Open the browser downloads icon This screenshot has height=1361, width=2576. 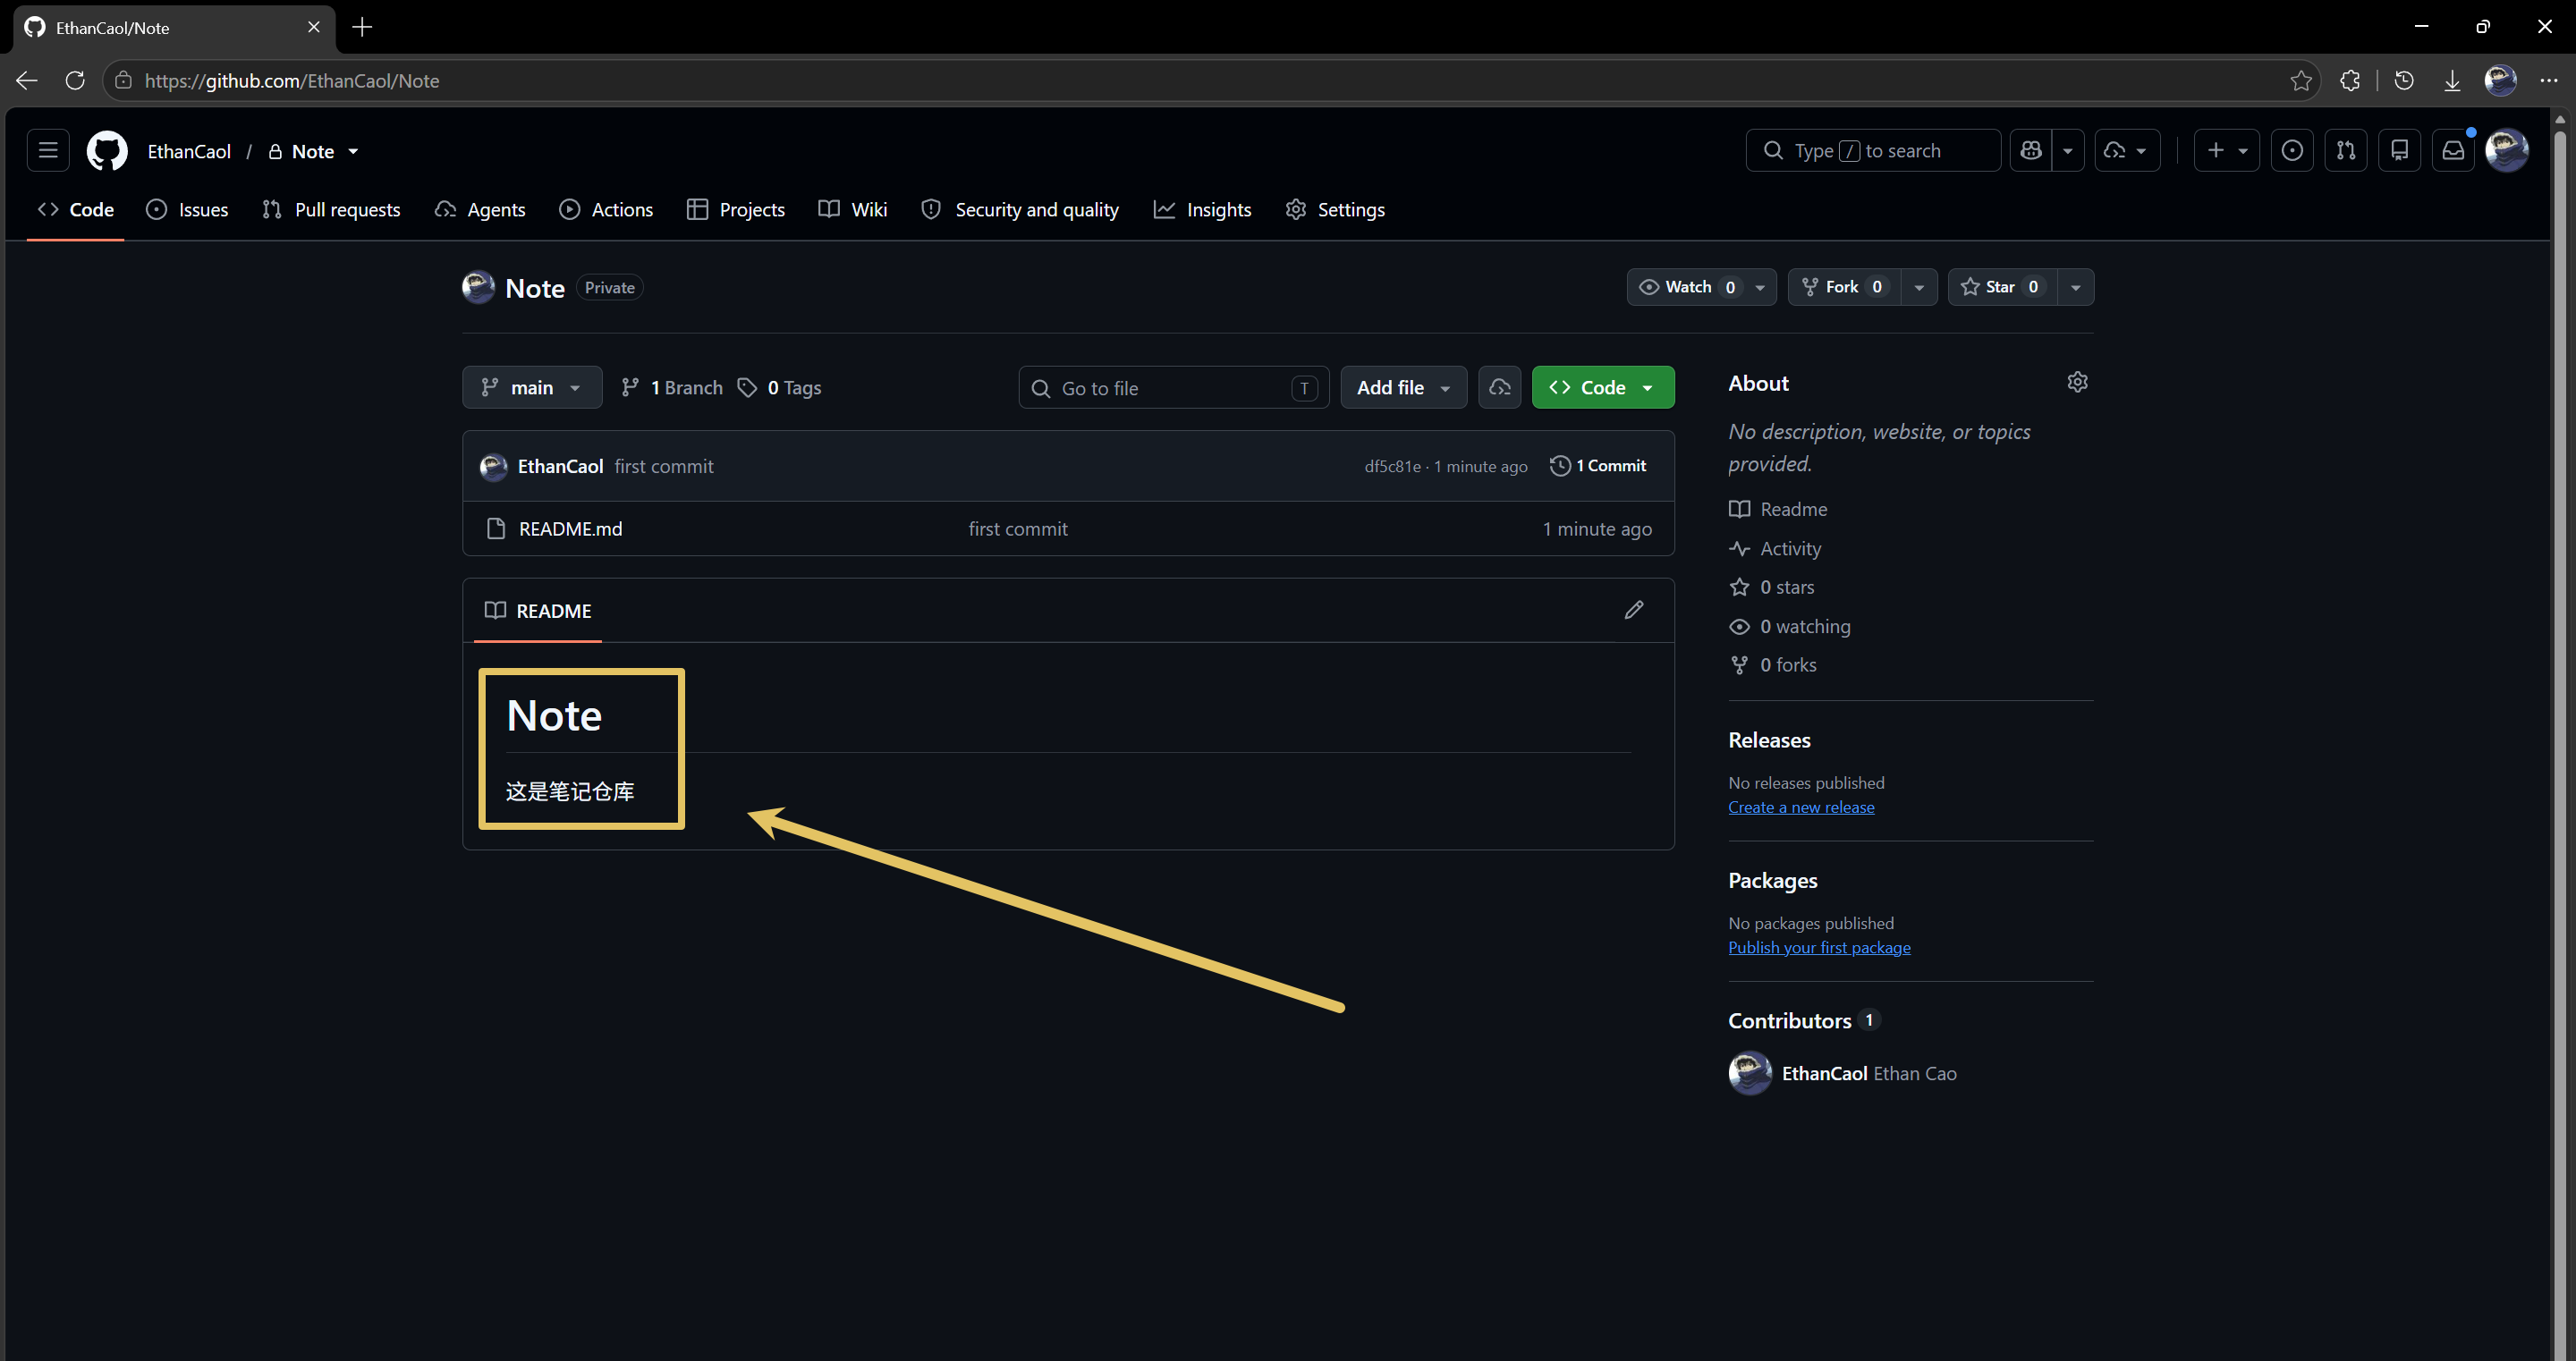[2453, 81]
